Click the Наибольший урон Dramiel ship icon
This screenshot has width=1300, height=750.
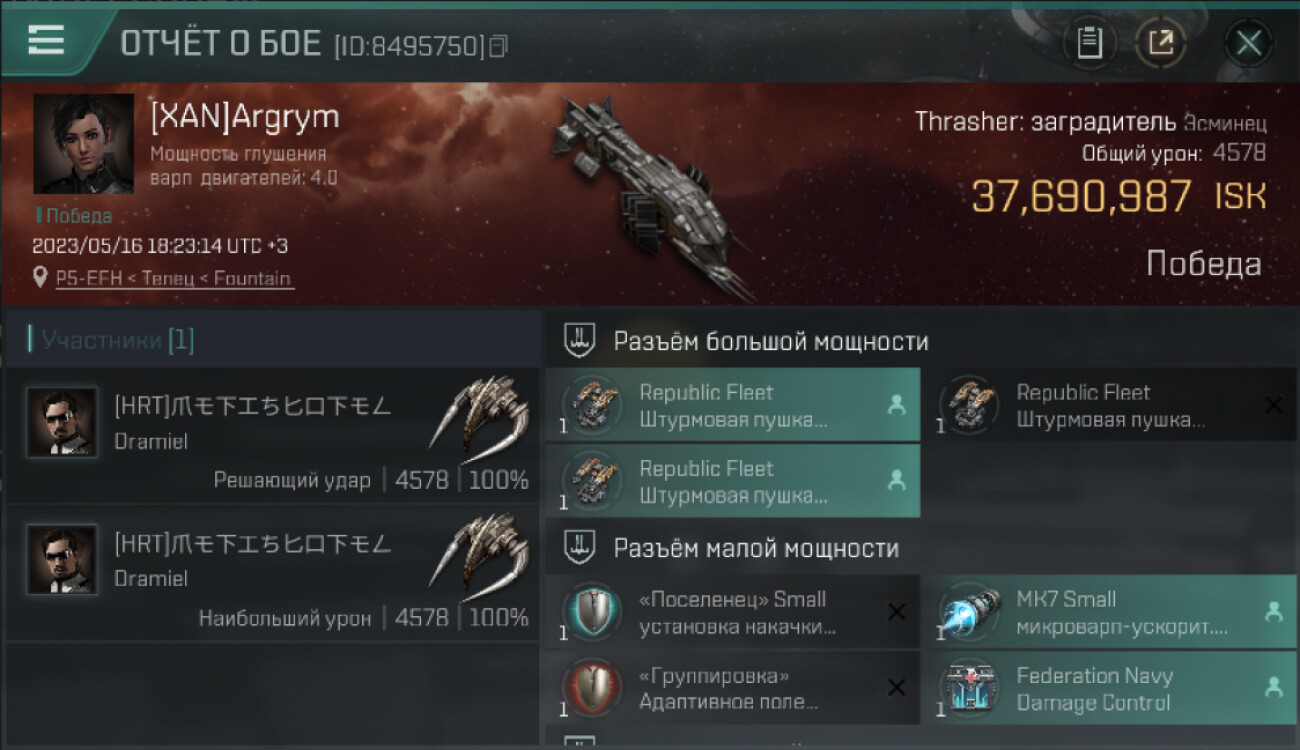tap(479, 550)
